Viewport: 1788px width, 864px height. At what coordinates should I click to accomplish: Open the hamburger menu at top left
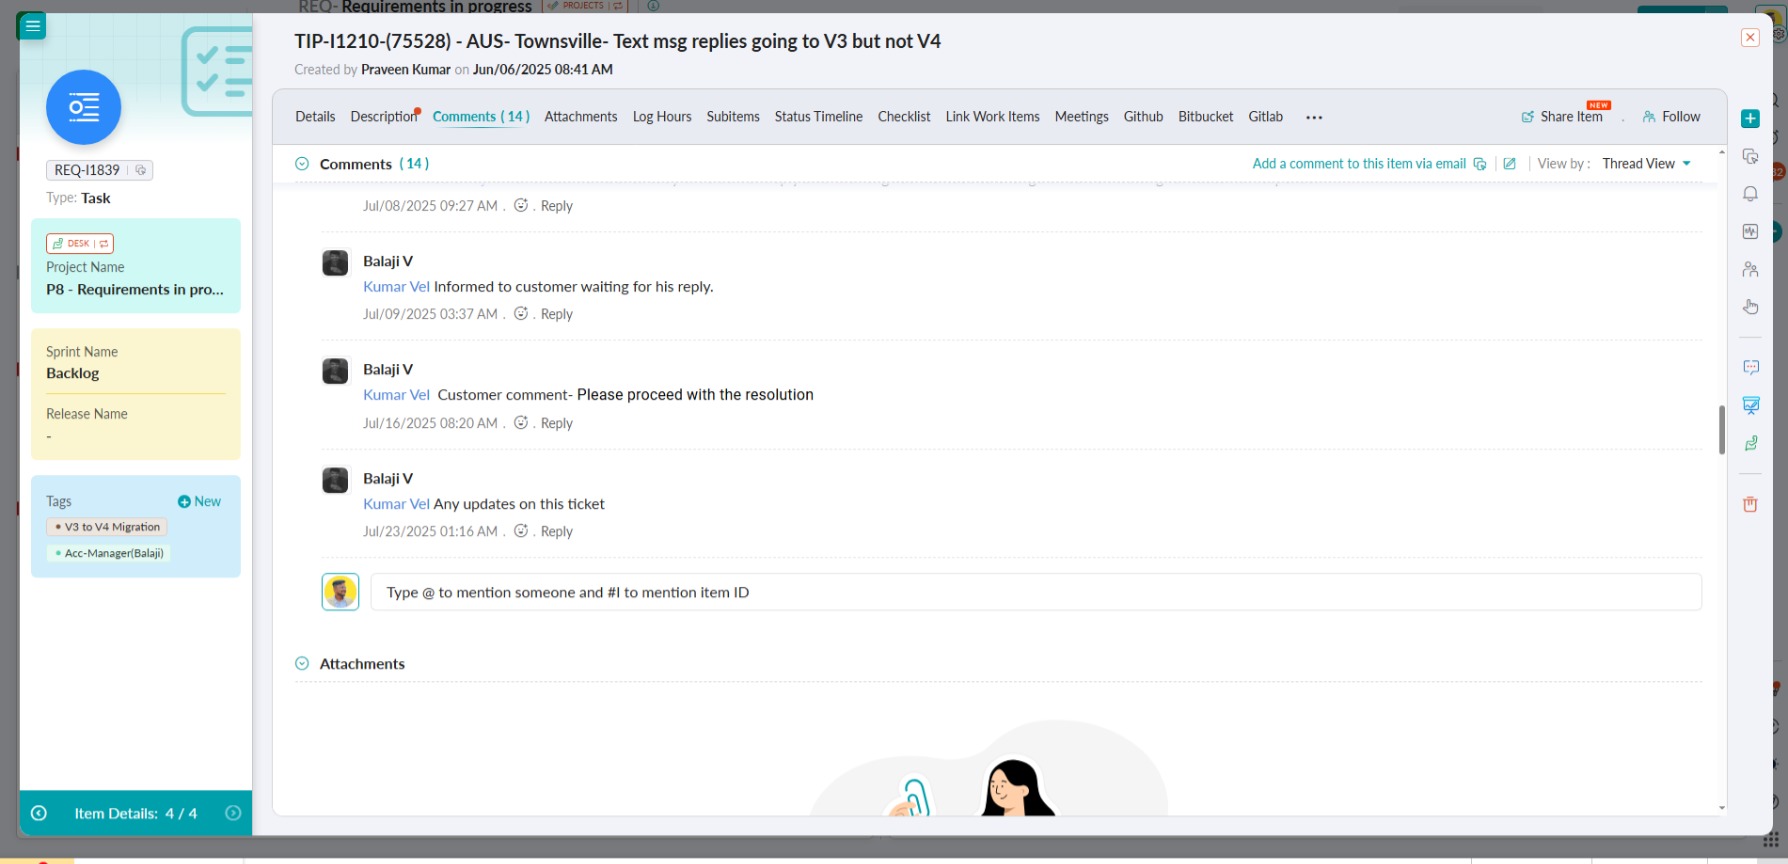coord(33,26)
